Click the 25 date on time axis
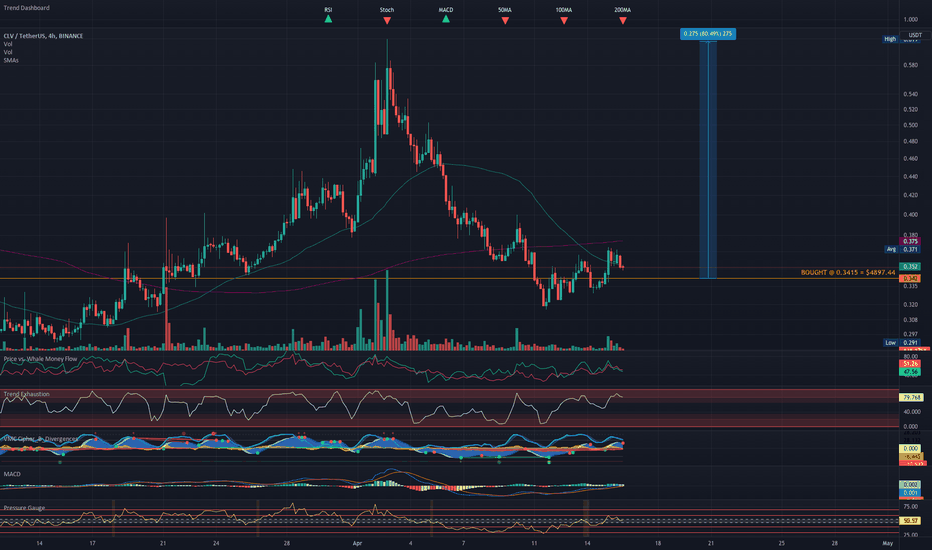 pos(781,543)
